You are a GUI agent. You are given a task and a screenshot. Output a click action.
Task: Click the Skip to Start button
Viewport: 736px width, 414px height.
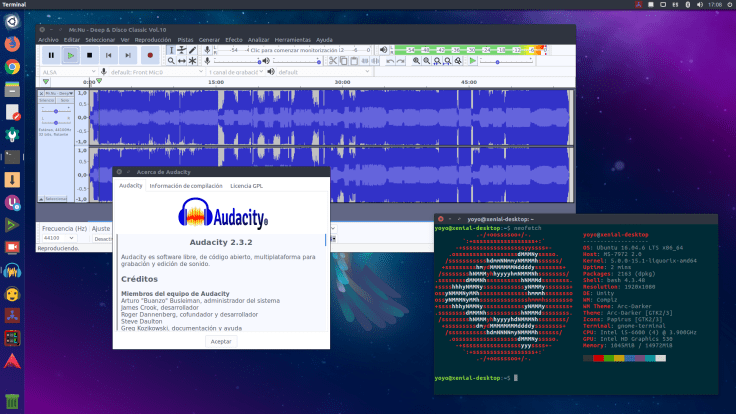coord(110,56)
